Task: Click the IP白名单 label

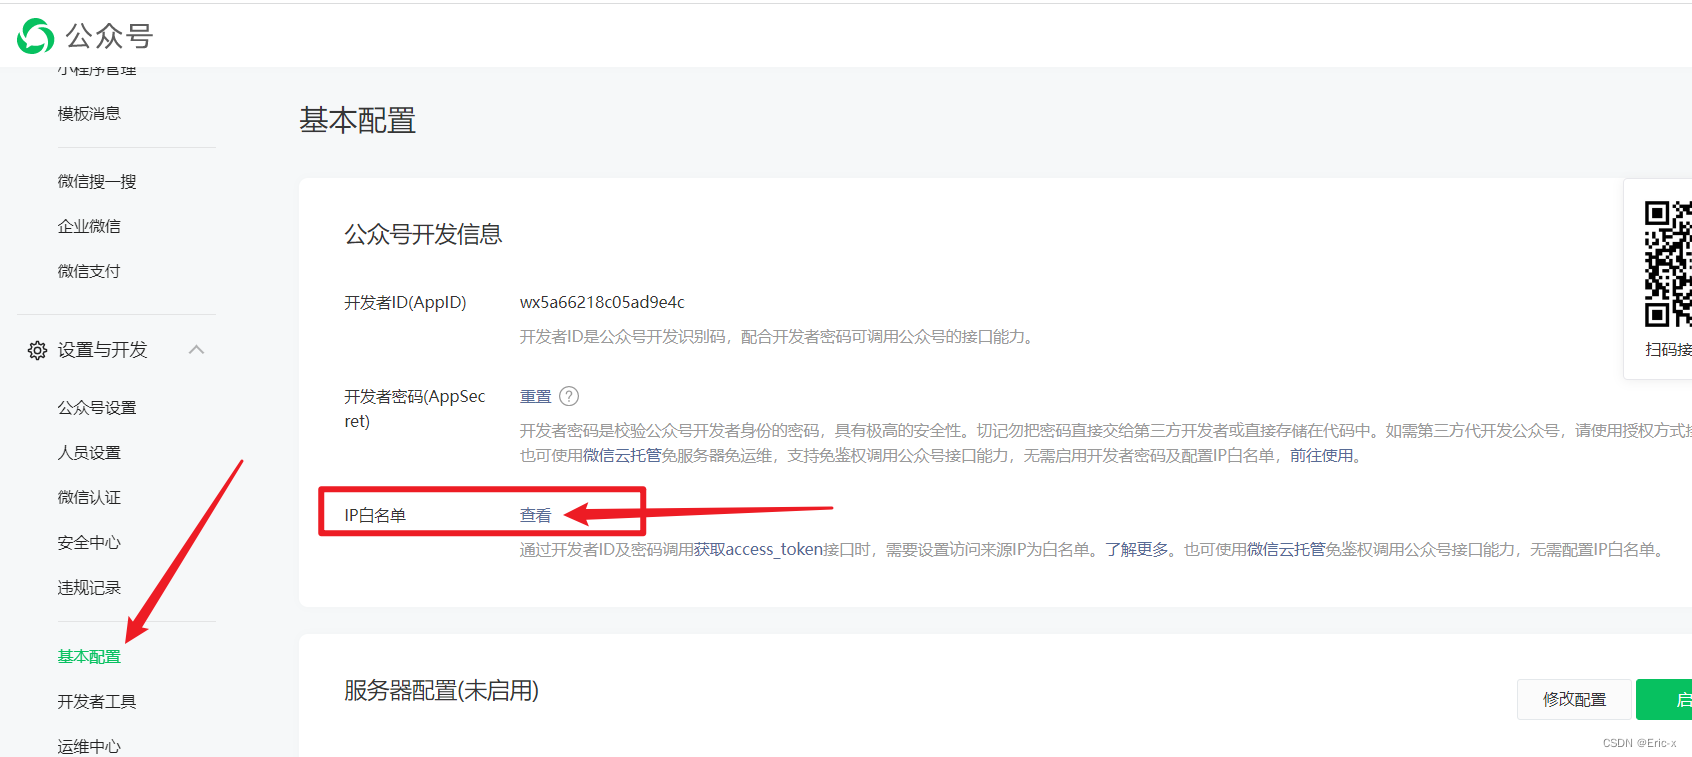Action: pyautogui.click(x=375, y=515)
